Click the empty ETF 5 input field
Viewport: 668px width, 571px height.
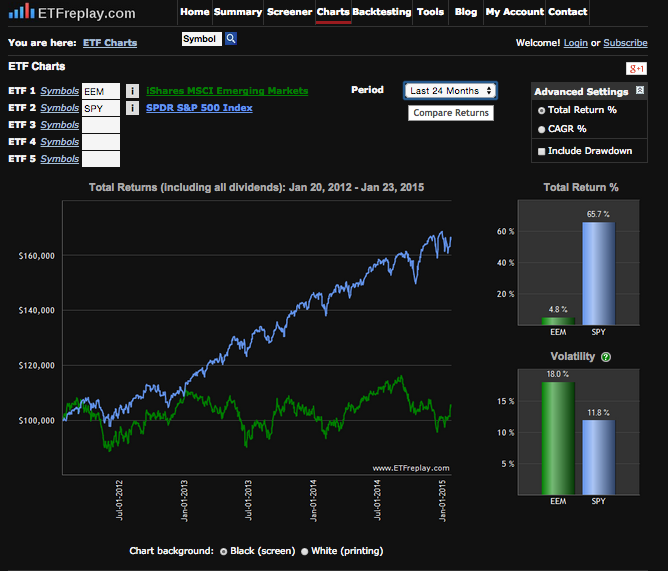pos(101,159)
